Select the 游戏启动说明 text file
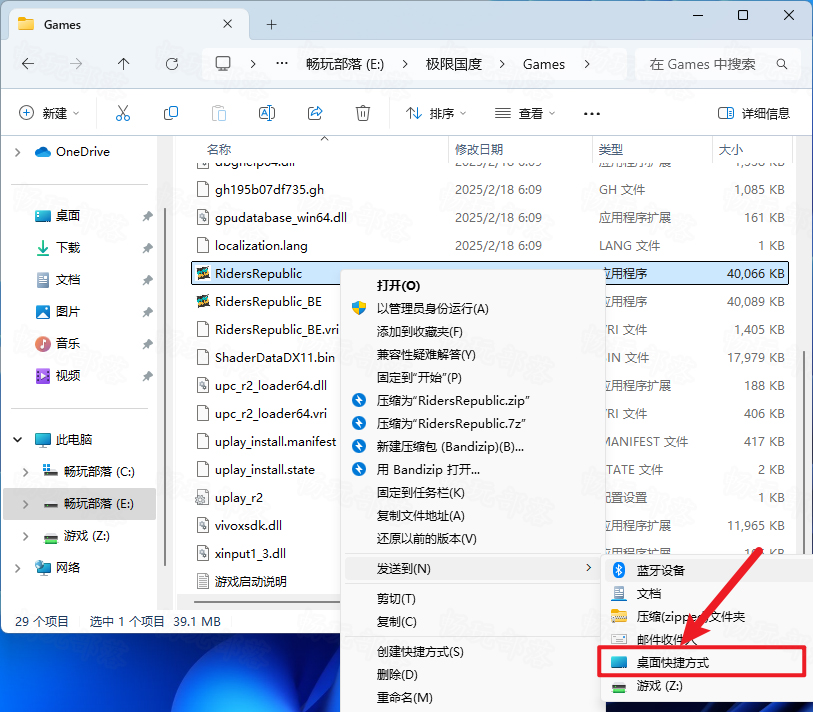 250,581
